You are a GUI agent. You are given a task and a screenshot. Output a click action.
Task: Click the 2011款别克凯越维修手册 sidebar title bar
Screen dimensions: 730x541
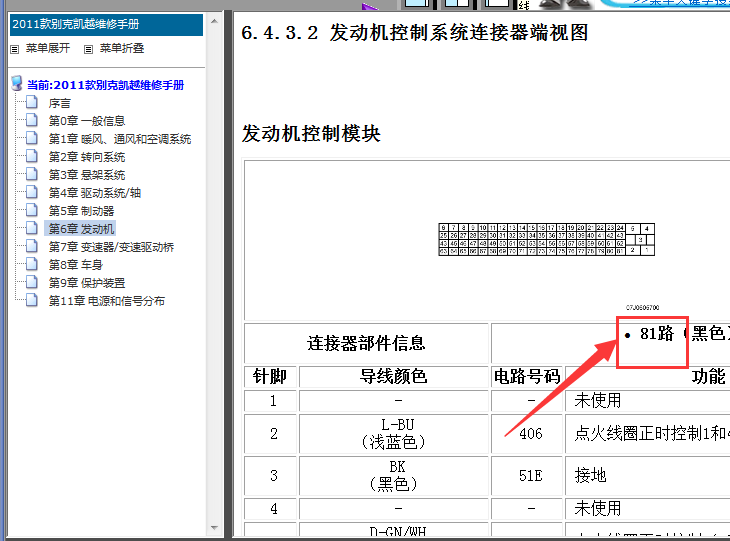[106, 25]
